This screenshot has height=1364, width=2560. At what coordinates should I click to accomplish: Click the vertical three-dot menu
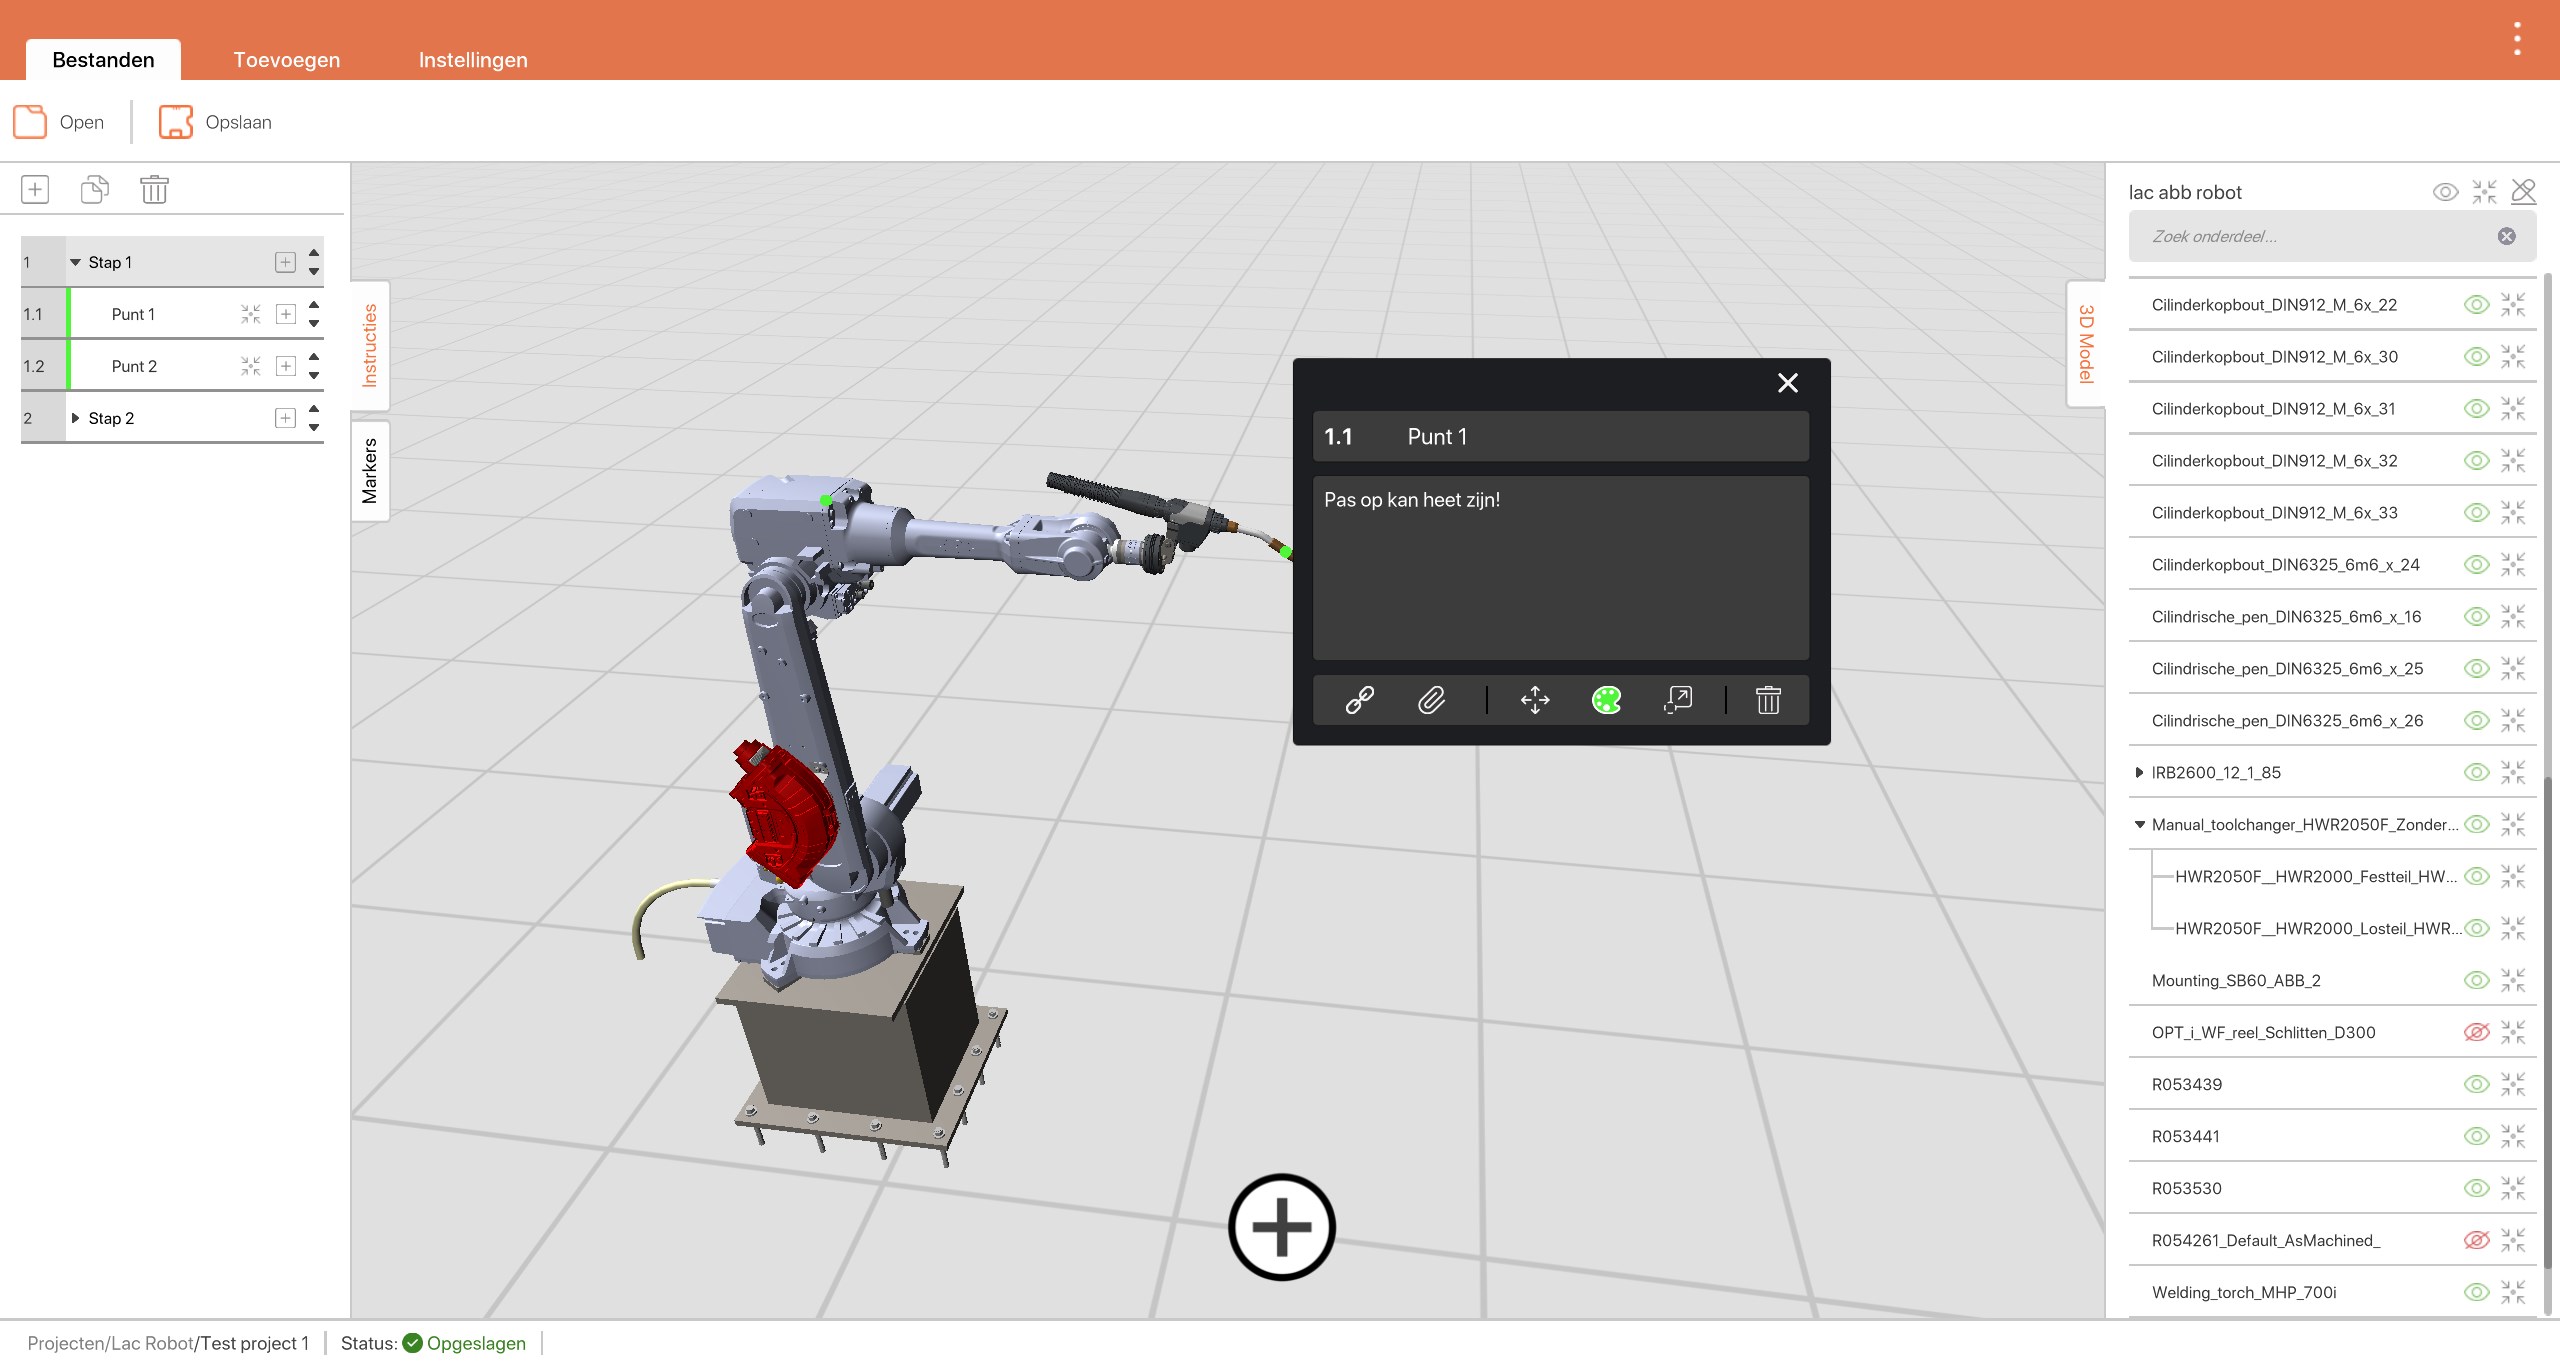pos(2517,39)
